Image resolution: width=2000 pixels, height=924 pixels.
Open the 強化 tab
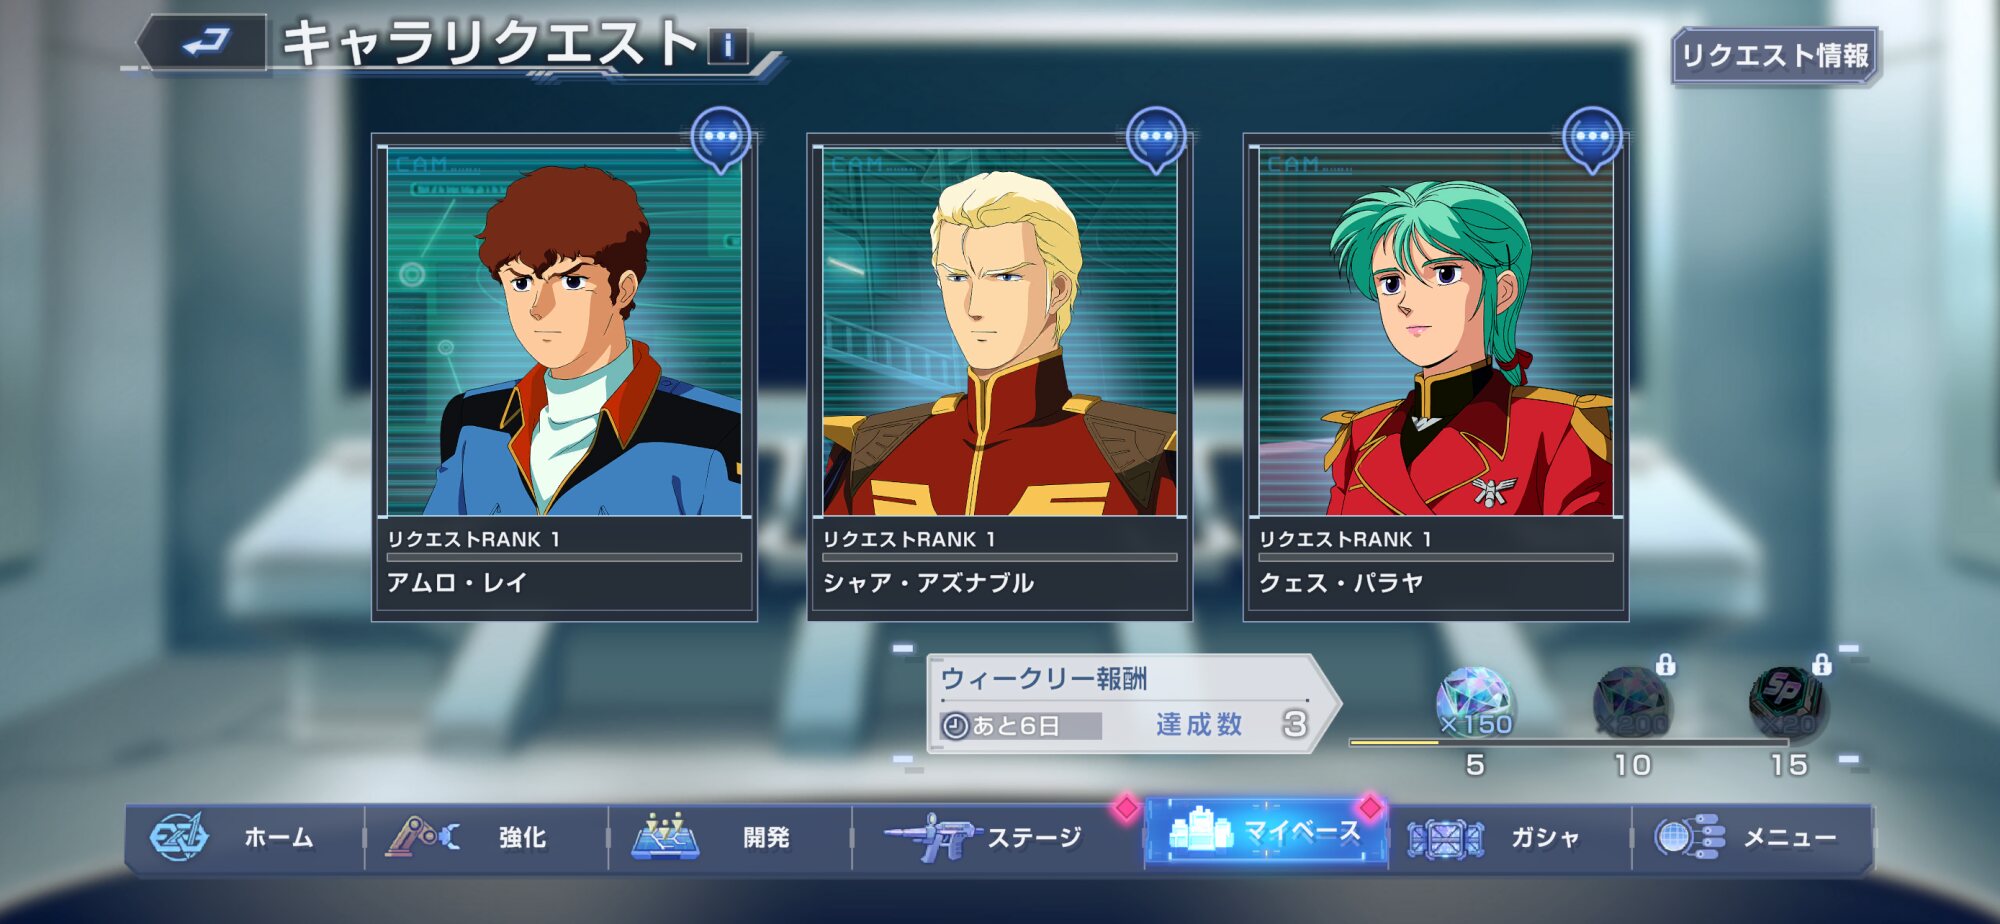click(487, 837)
